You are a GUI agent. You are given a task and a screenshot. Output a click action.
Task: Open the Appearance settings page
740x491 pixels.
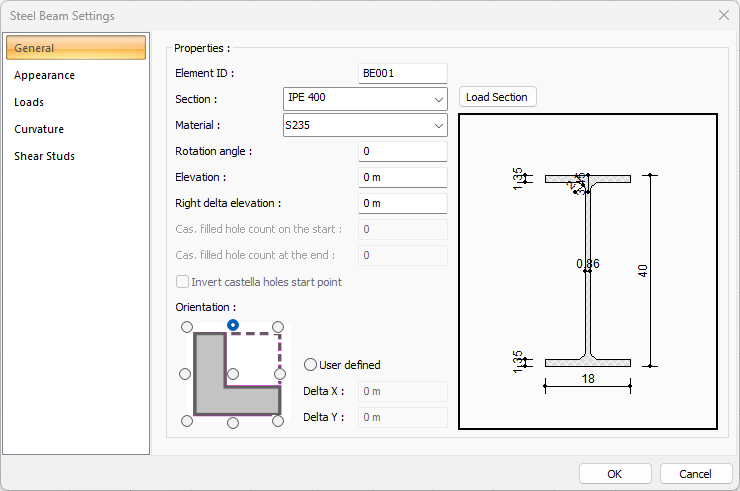click(x=44, y=75)
